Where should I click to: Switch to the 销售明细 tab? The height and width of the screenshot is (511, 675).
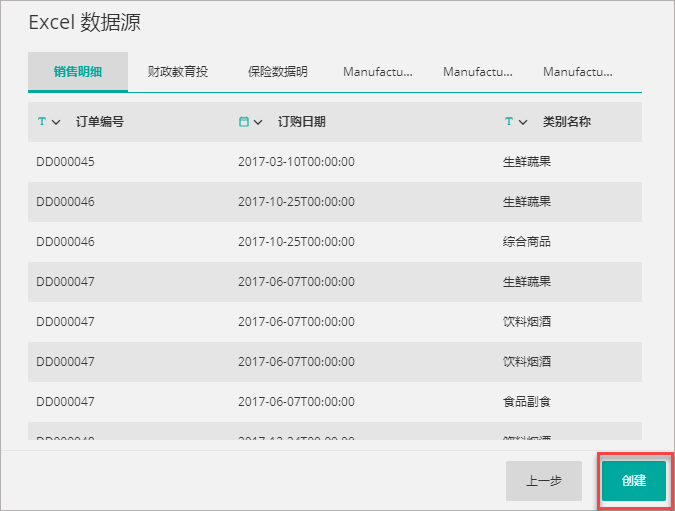point(78,72)
